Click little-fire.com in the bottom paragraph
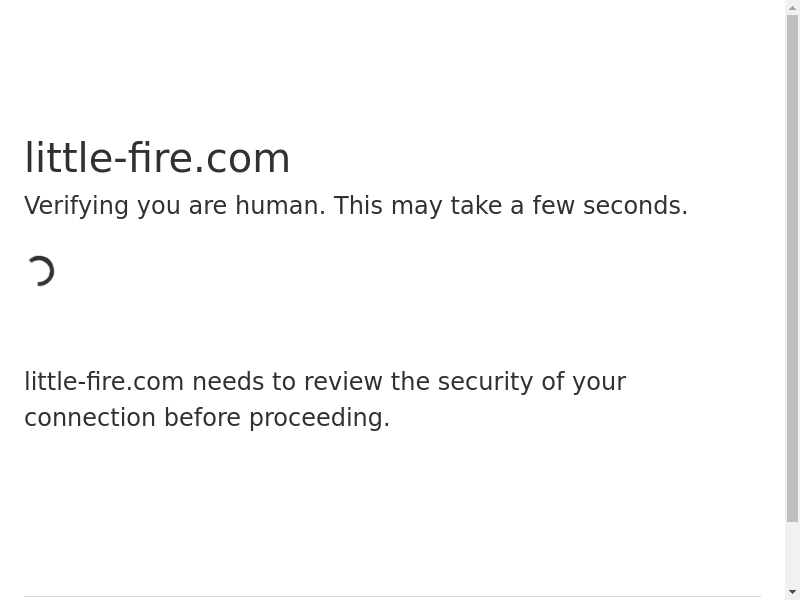 click(104, 382)
